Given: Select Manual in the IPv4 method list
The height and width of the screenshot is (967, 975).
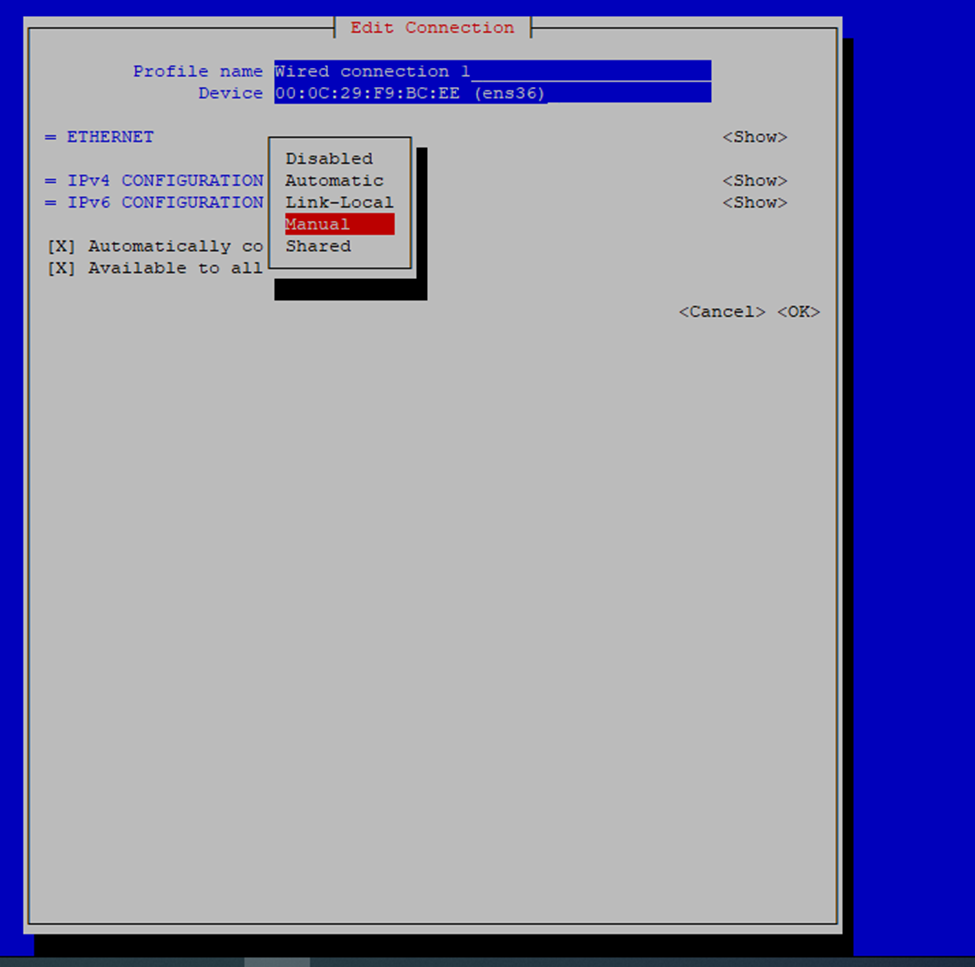Looking at the screenshot, I should (x=339, y=224).
